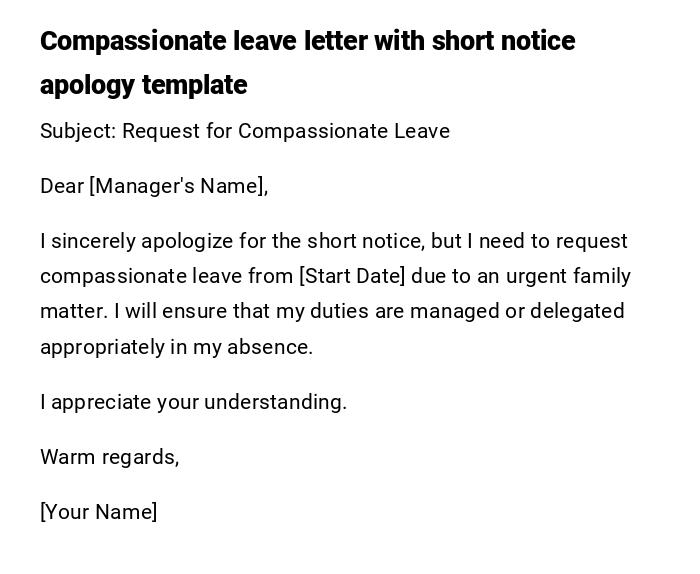Click the line "I appreciate your understanding."
Screen dimensions: 700x574
(193, 402)
